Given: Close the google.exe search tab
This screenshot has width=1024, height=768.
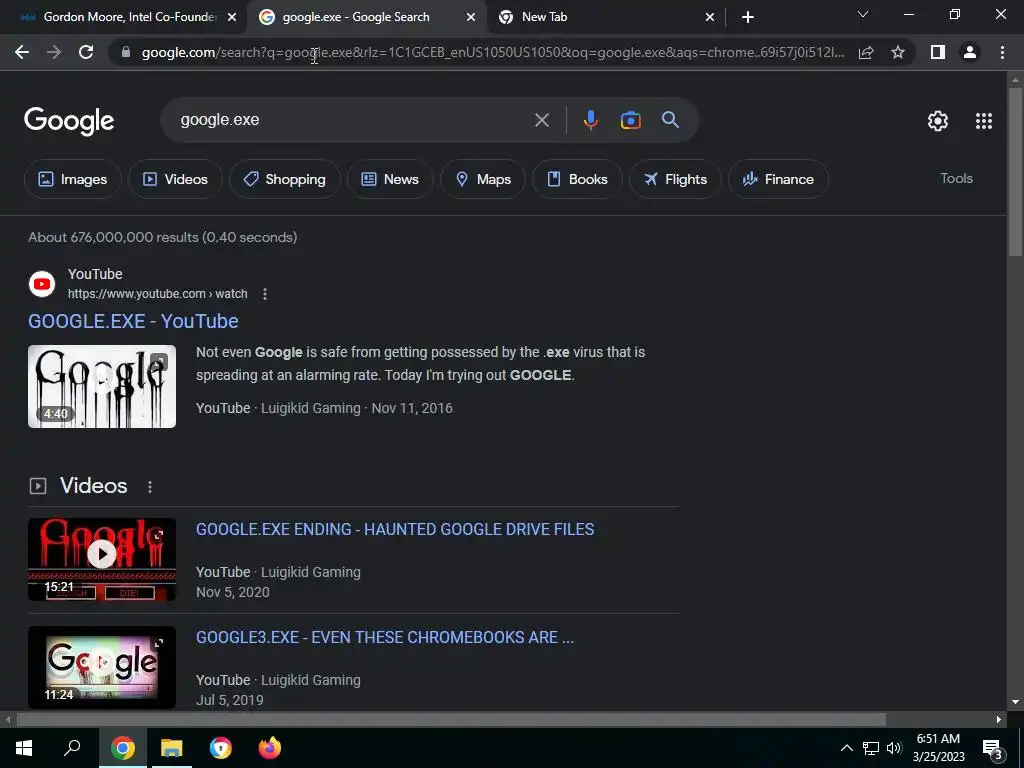Looking at the screenshot, I should [471, 17].
